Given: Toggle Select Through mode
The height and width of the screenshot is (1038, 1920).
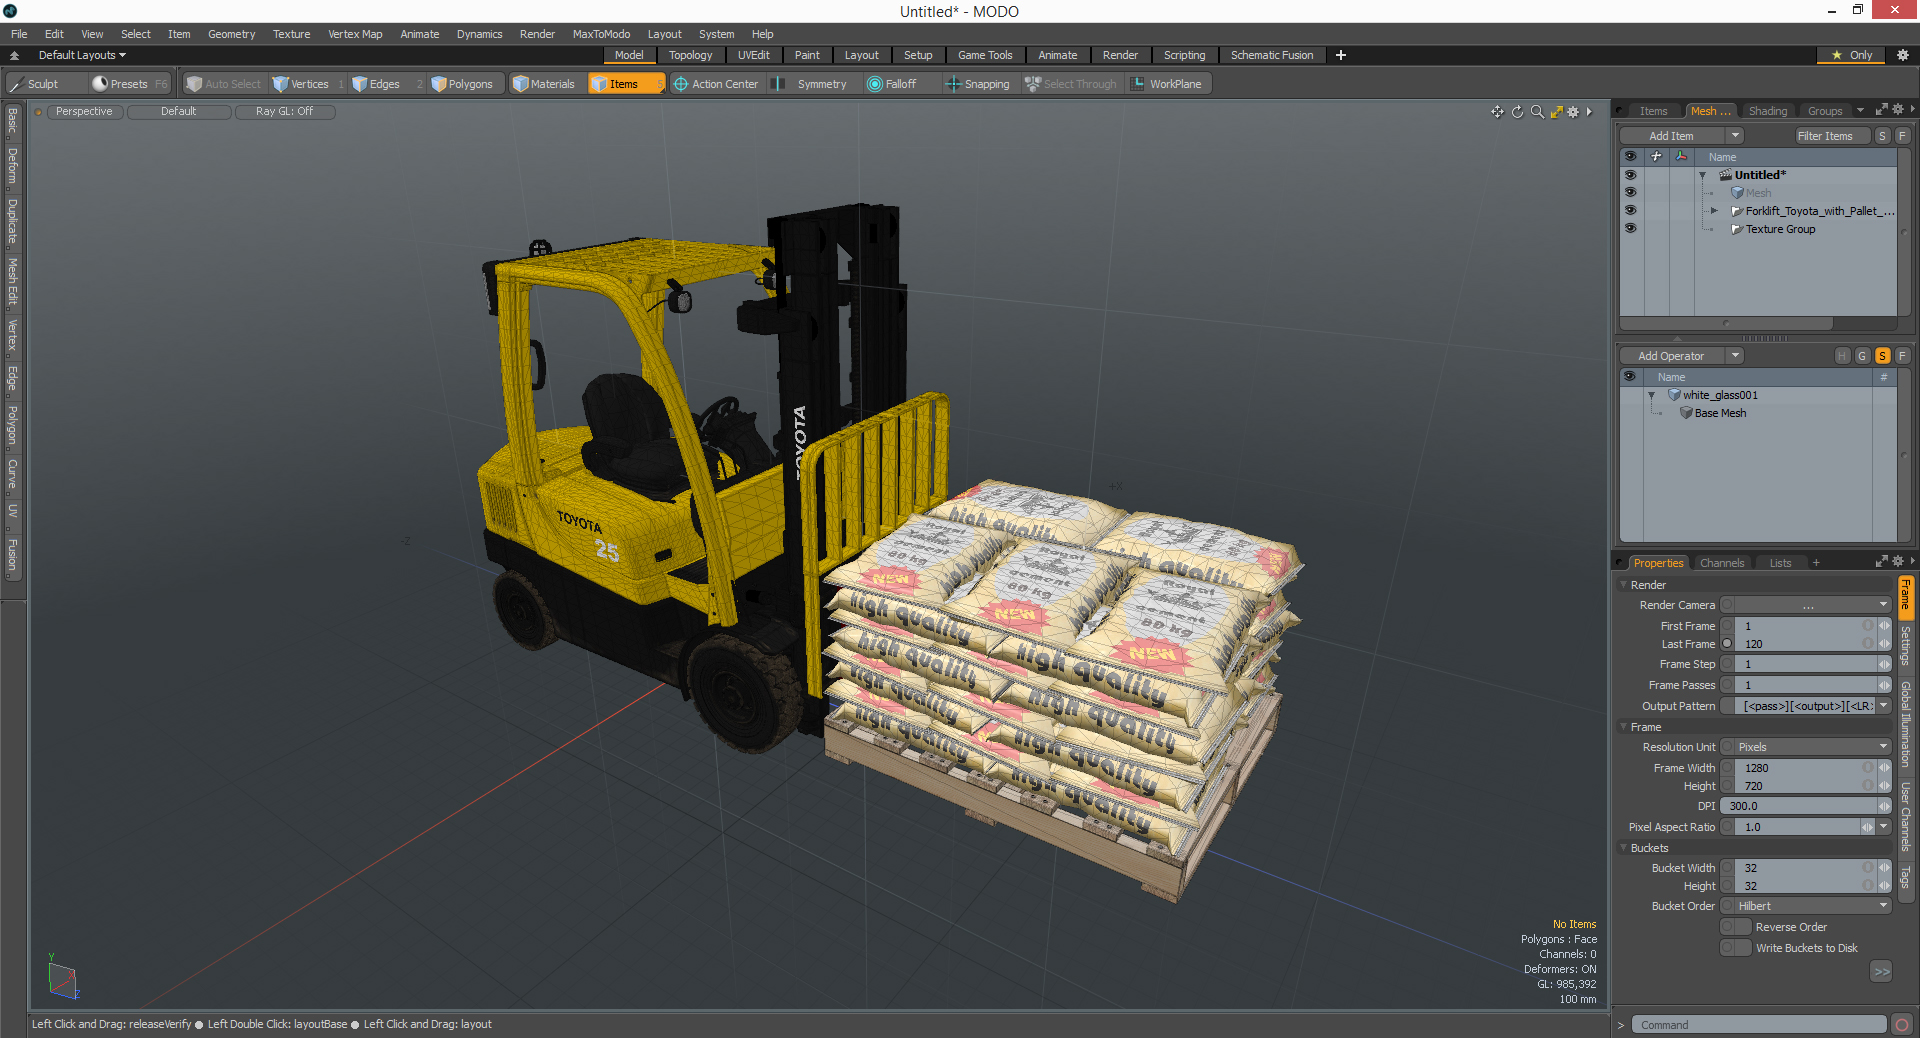Looking at the screenshot, I should [1071, 84].
